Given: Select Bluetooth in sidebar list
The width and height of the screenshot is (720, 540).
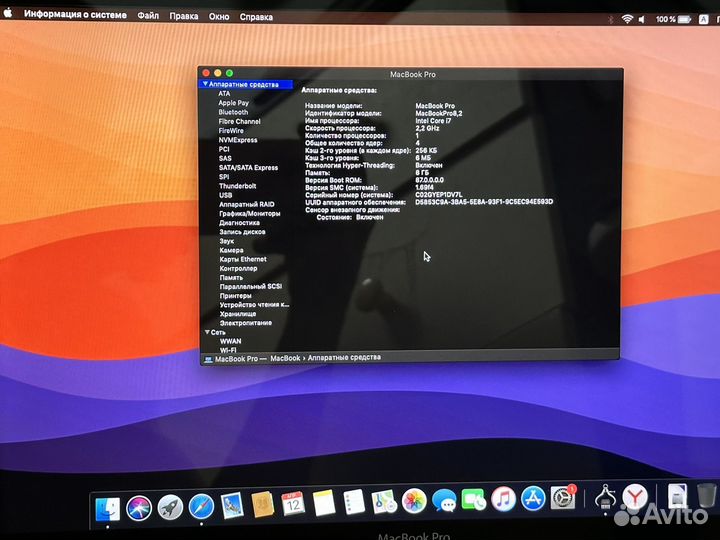Looking at the screenshot, I should pos(233,112).
